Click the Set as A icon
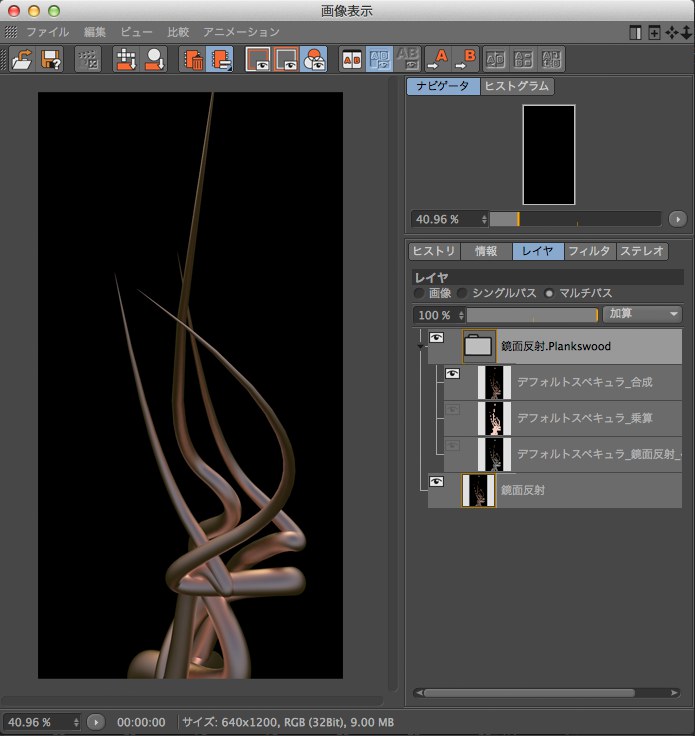 click(x=437, y=59)
